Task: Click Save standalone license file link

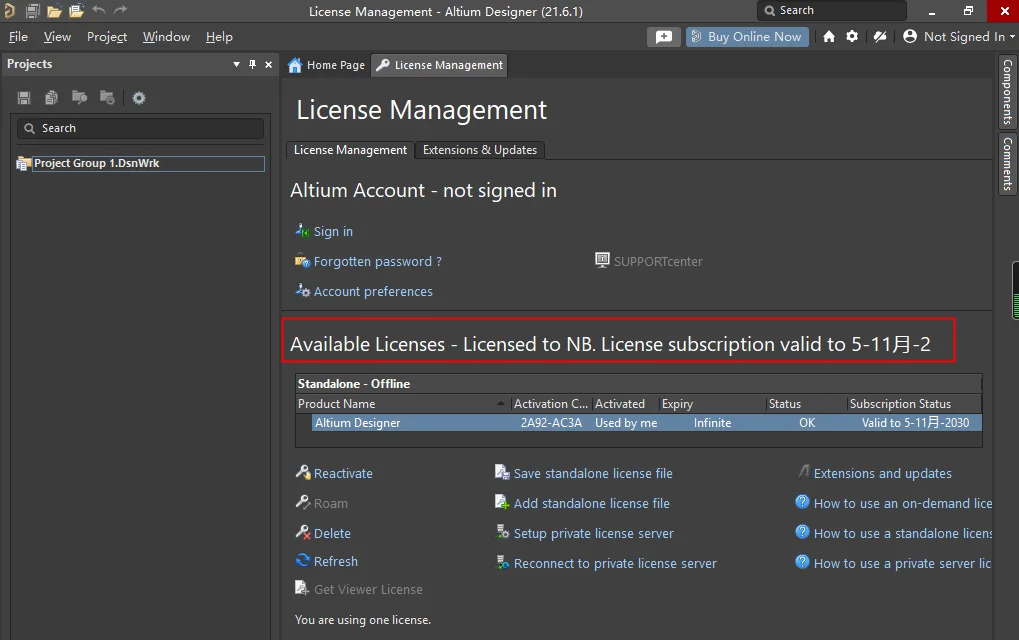Action: tap(593, 474)
